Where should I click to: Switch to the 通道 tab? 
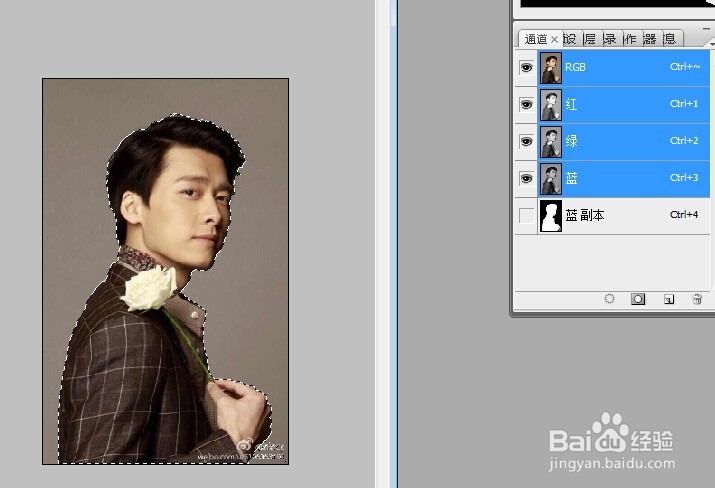click(x=535, y=39)
